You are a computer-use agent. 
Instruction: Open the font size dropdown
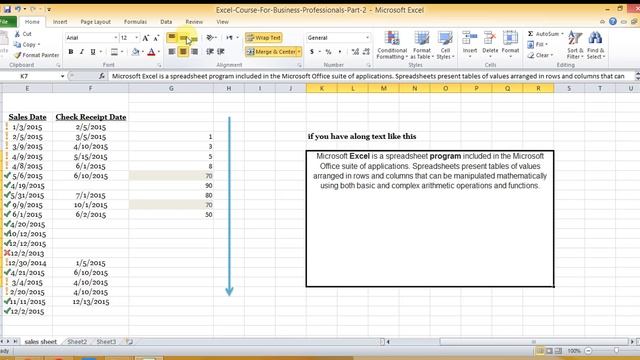click(x=136, y=38)
